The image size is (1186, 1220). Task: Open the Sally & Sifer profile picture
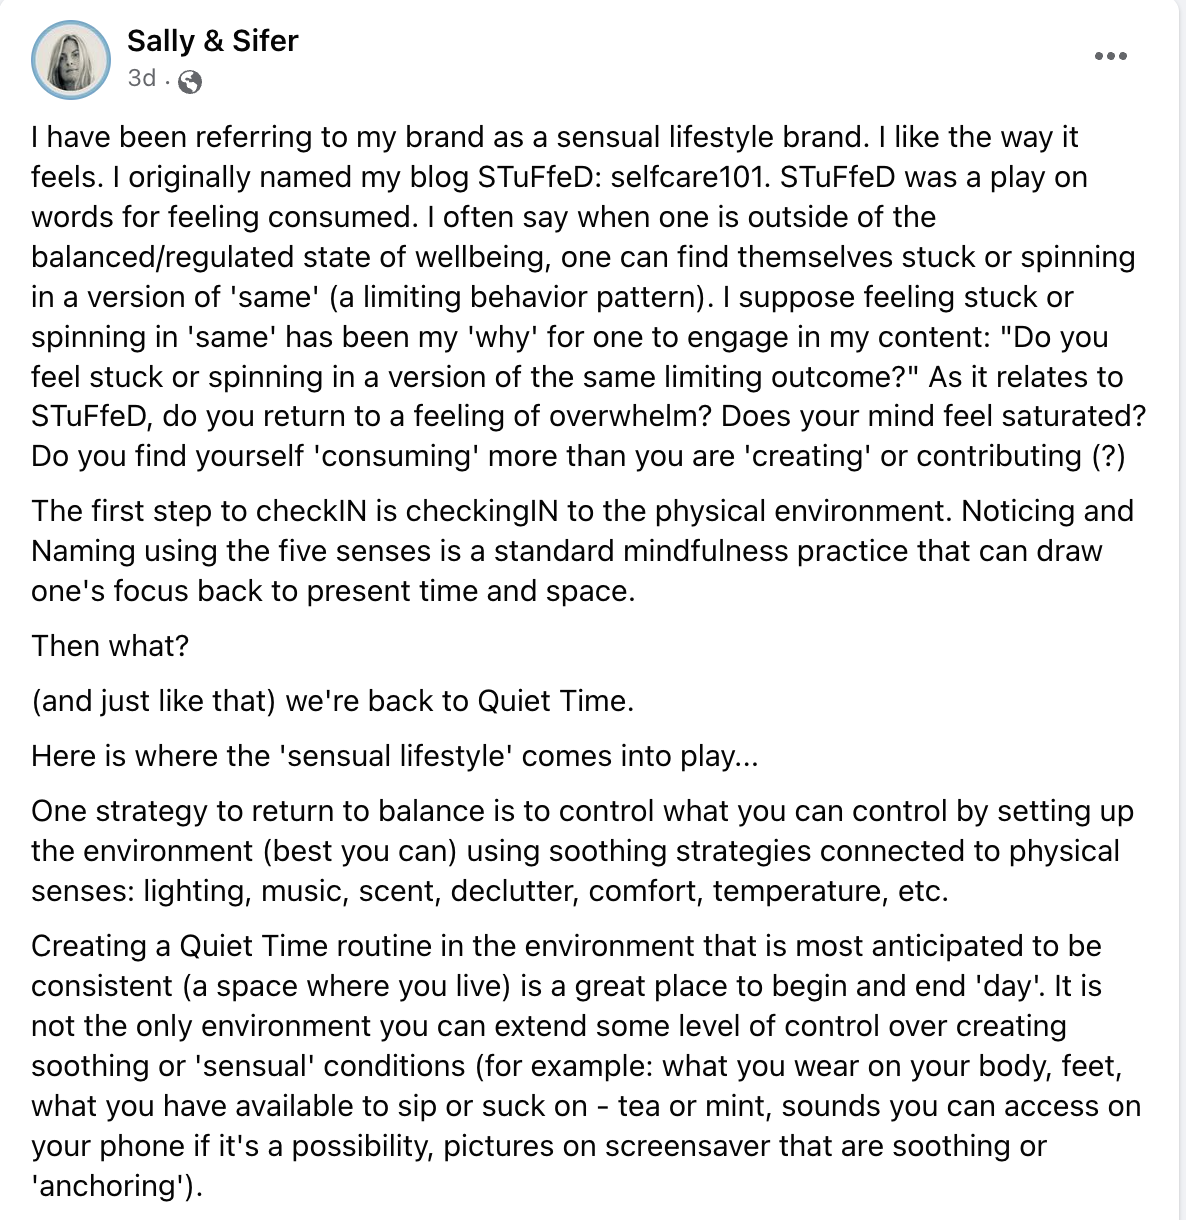coord(71,59)
